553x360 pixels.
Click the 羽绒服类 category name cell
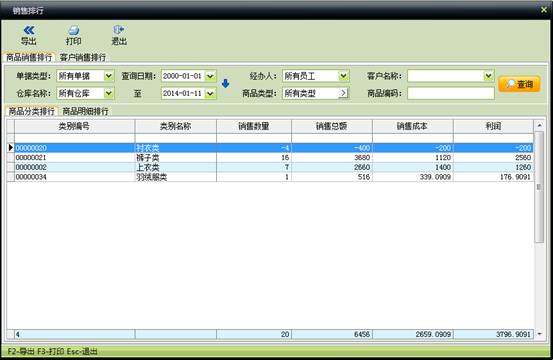pyautogui.click(x=176, y=177)
